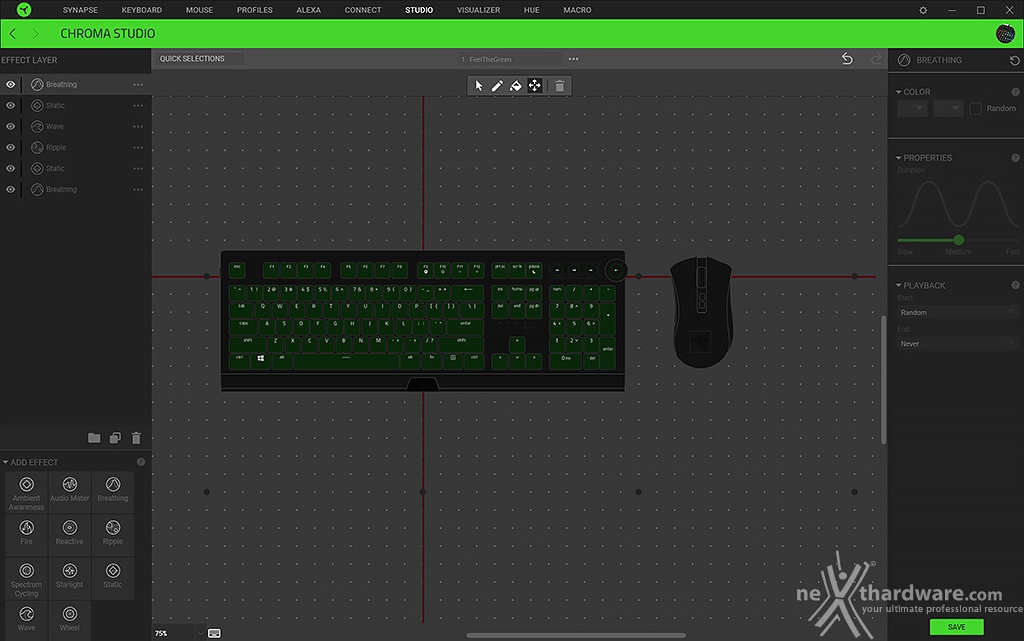1024x641 pixels.
Task: Reset the Breathing effect settings
Action: [x=1014, y=60]
